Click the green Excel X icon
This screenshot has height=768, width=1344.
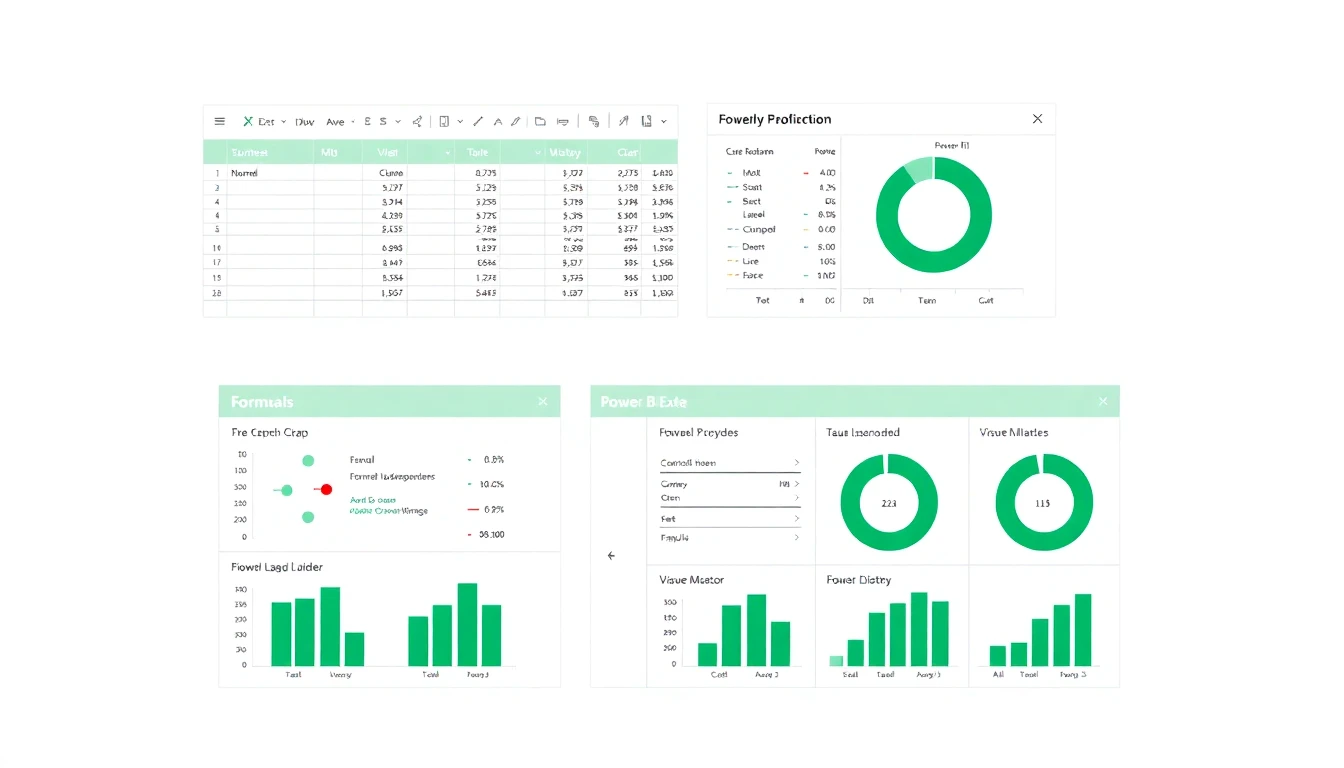[247, 121]
